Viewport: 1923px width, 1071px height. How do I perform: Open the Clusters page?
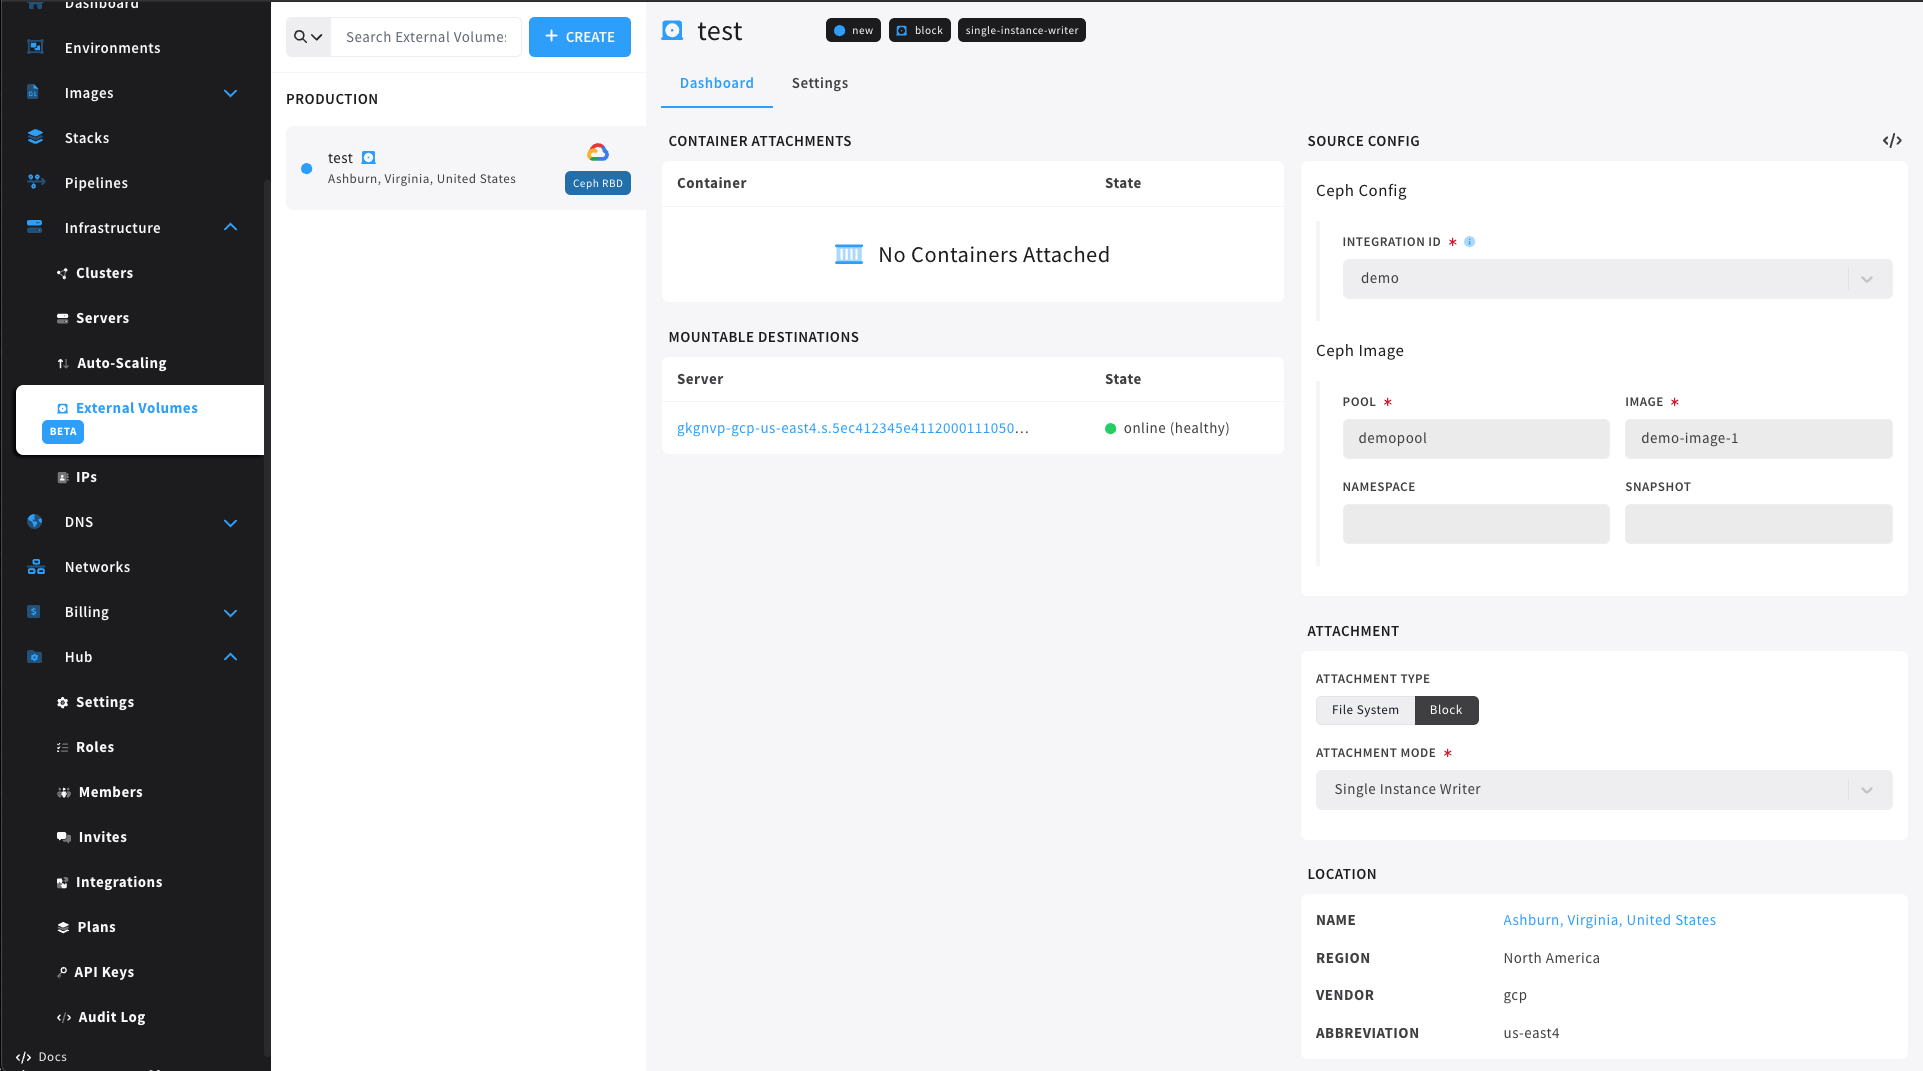coord(103,272)
